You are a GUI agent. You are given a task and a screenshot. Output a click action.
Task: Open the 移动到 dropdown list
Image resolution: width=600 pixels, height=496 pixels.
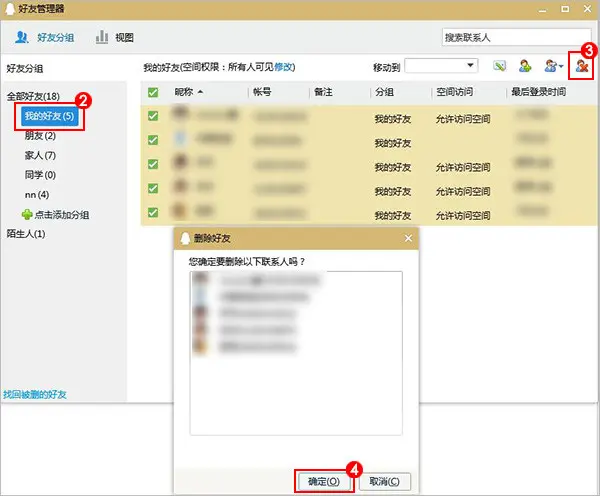pyautogui.click(x=441, y=66)
